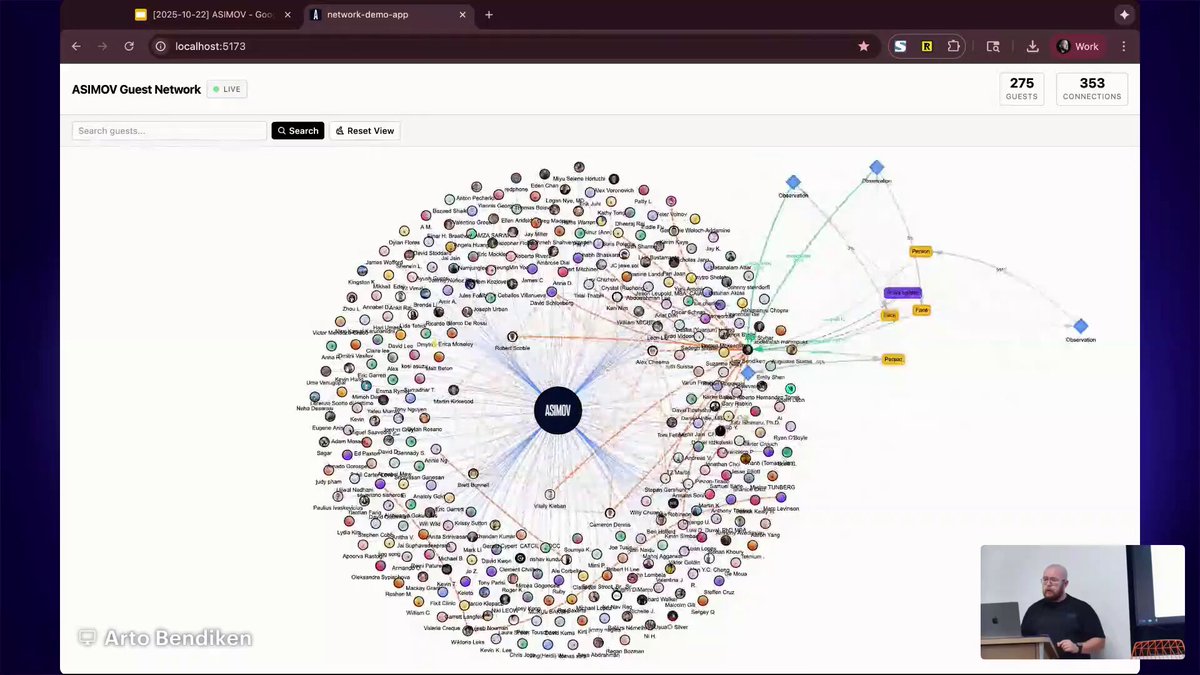Open the S browser extension
1200x675 pixels.
coord(900,46)
